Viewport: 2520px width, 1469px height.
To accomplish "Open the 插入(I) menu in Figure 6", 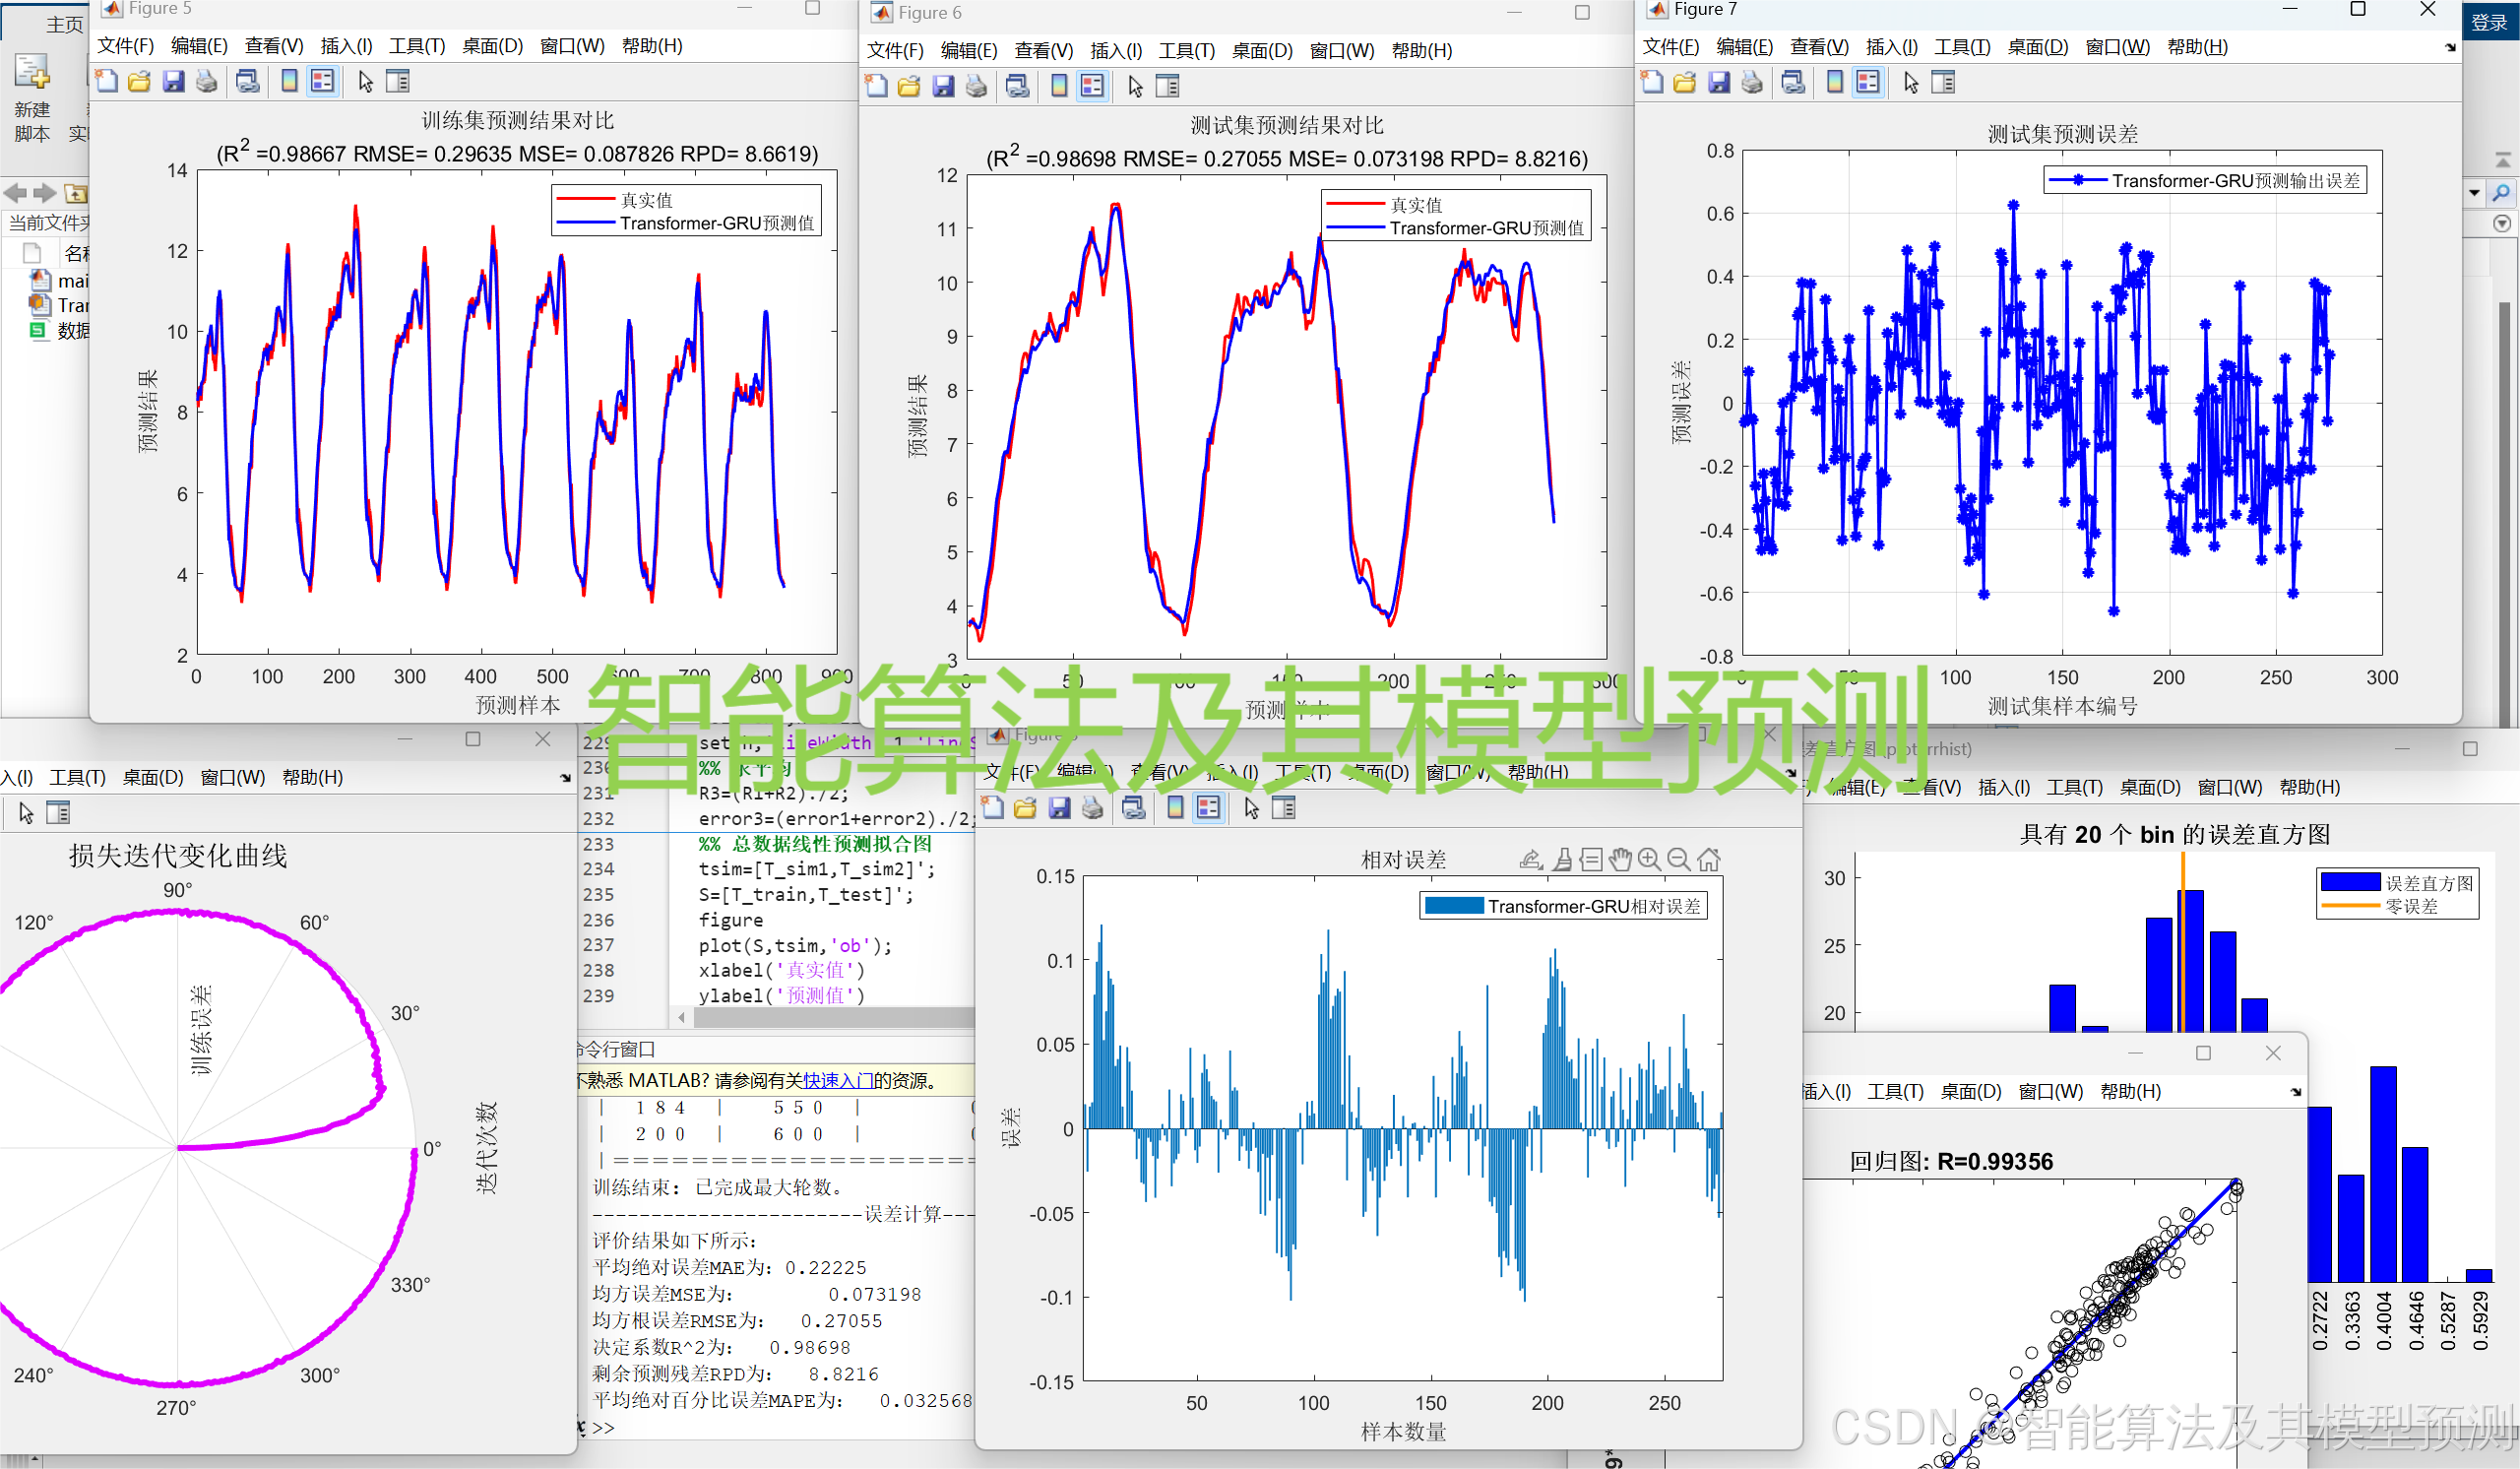I will [x=1118, y=51].
